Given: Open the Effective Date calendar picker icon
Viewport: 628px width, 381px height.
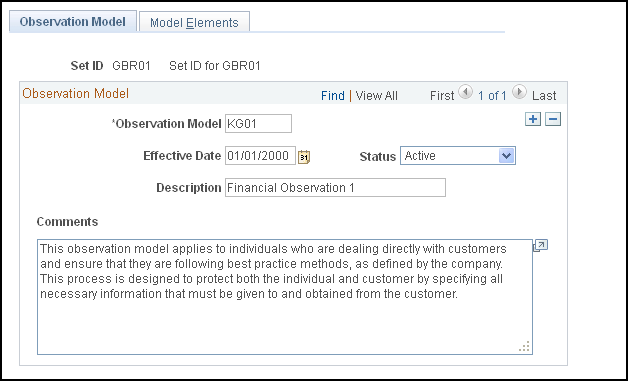Looking at the screenshot, I should click(x=304, y=156).
